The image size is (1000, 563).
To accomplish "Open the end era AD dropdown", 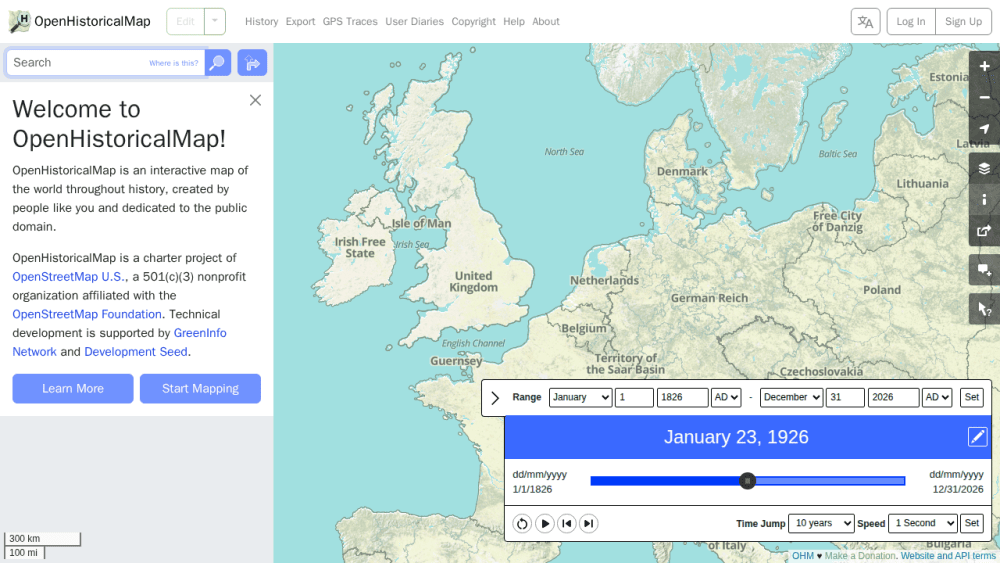I will click(x=937, y=397).
